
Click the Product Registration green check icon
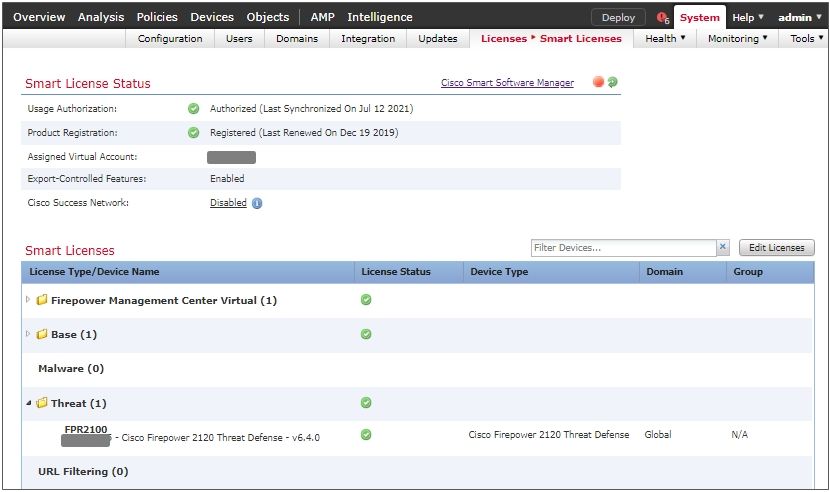pos(194,132)
